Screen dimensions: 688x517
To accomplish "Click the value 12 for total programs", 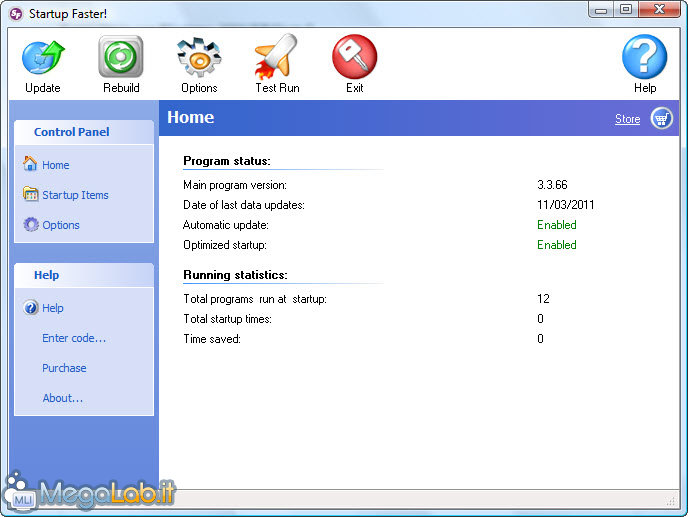I will click(x=543, y=299).
